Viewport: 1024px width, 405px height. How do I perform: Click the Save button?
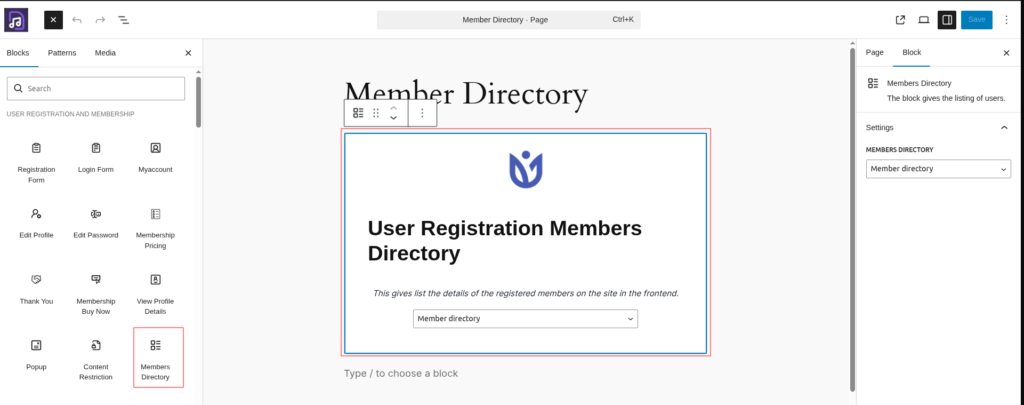pos(976,20)
